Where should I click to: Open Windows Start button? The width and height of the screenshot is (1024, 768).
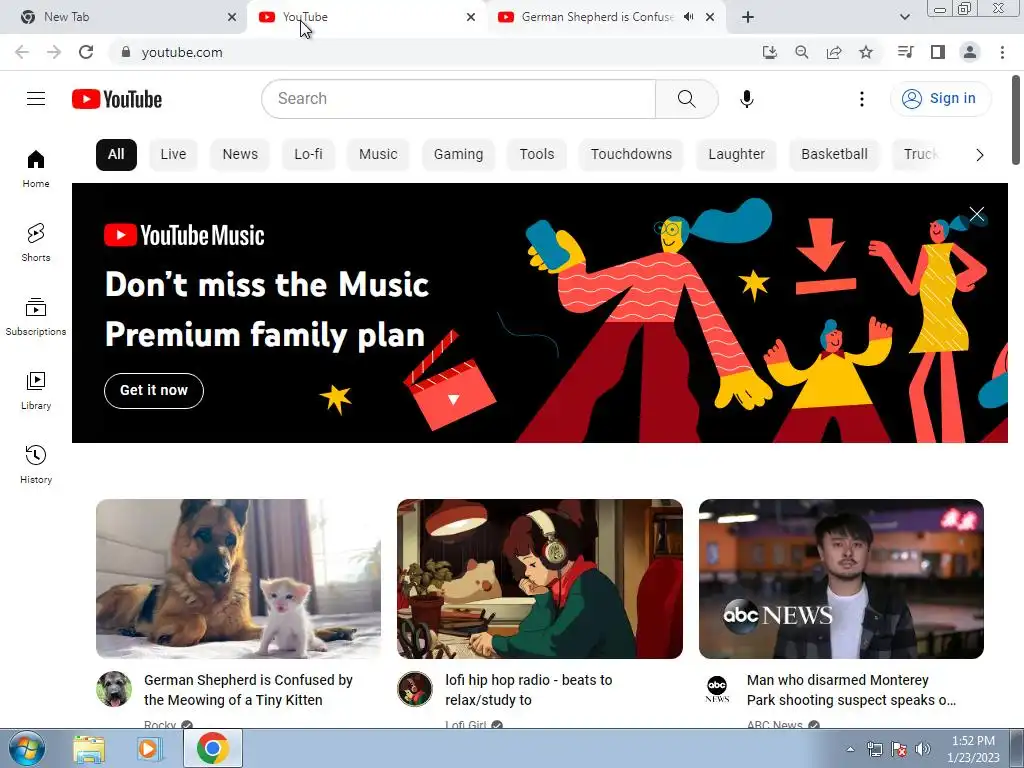[27, 748]
